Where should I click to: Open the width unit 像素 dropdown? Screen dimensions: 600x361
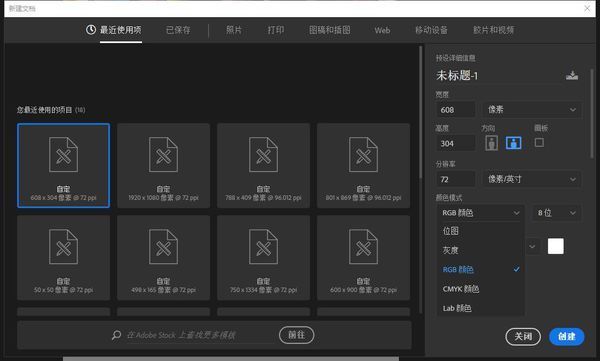(x=532, y=109)
